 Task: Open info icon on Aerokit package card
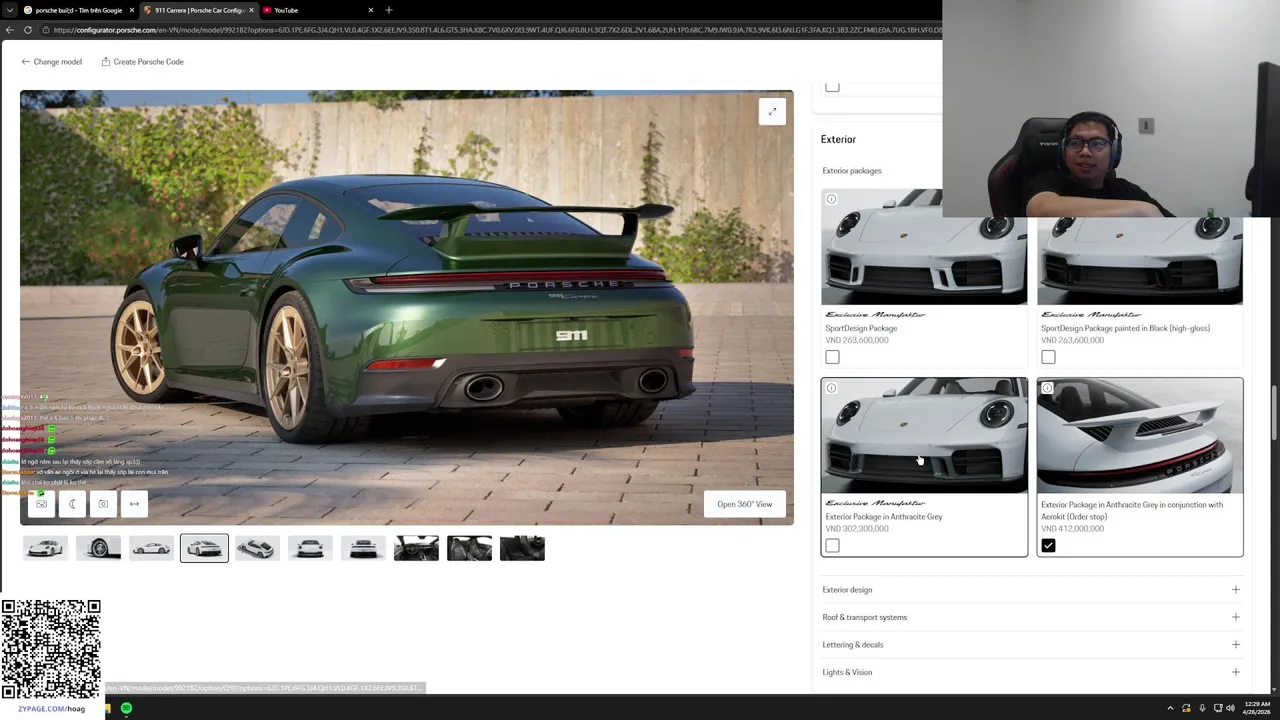pos(1047,388)
